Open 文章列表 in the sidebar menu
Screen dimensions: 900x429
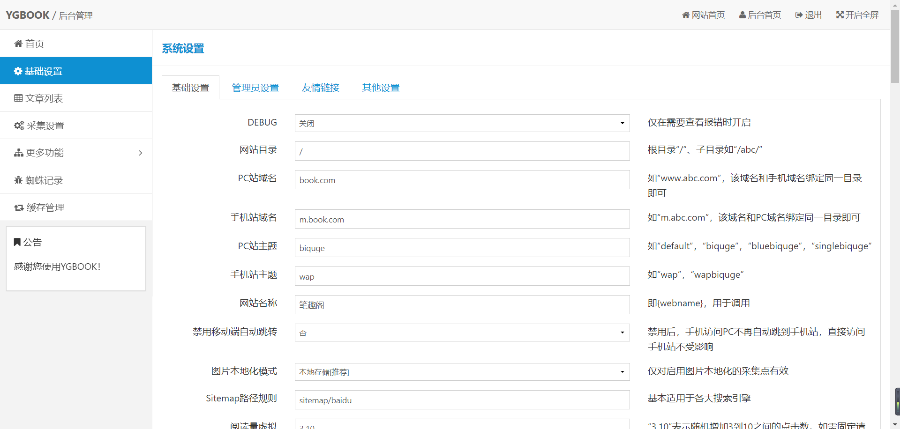pos(76,99)
